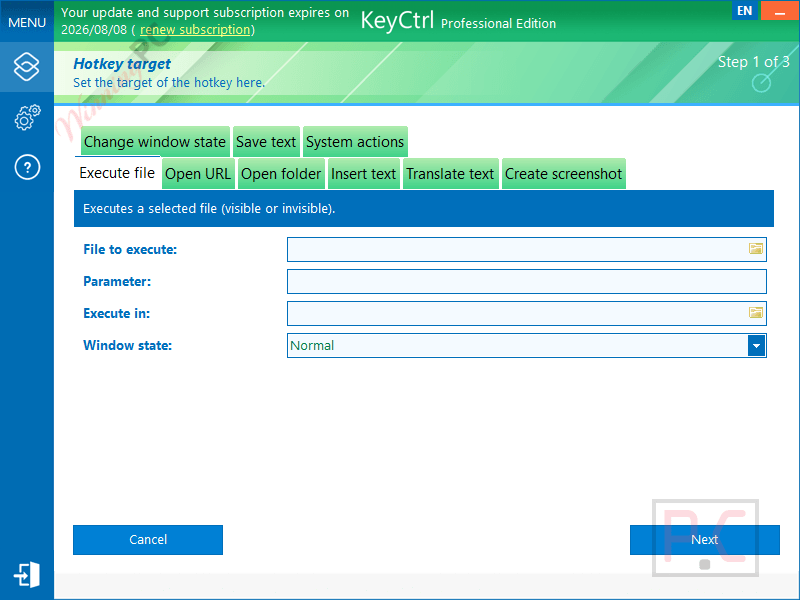Browse for file to execute folder icon
800x600 pixels.
[x=756, y=249]
